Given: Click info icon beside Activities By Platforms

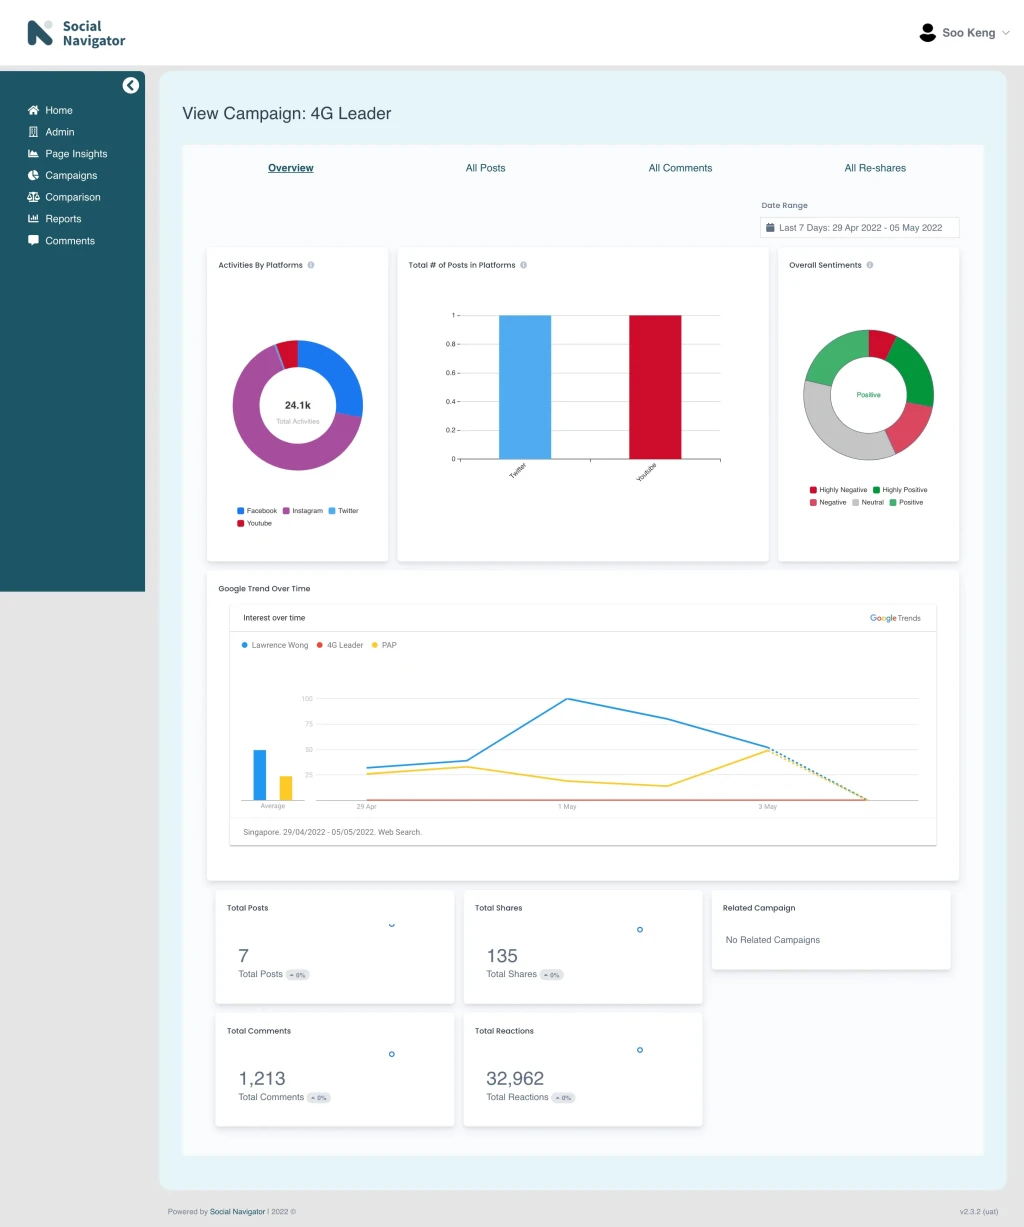Looking at the screenshot, I should pyautogui.click(x=311, y=265).
